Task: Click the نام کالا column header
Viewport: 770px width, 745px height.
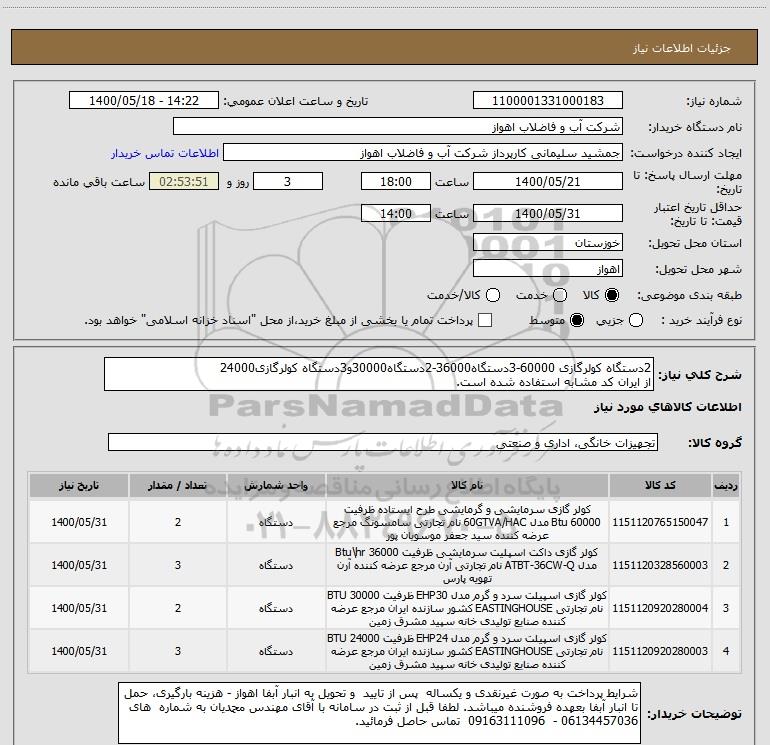Action: point(467,486)
